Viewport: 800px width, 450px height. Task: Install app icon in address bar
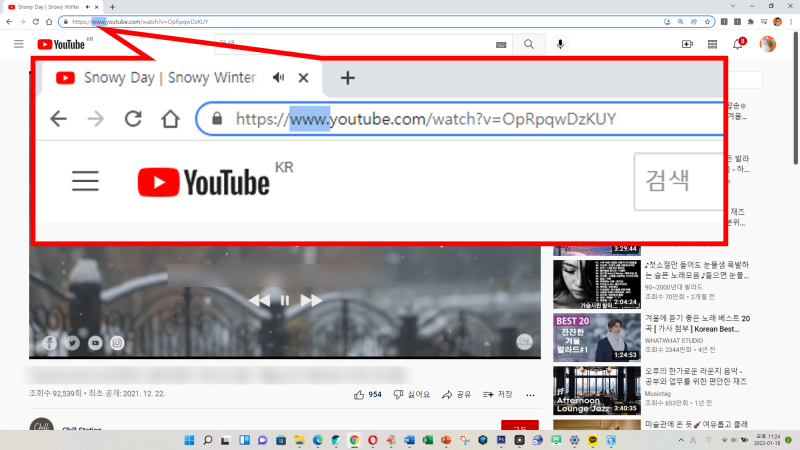pos(667,21)
